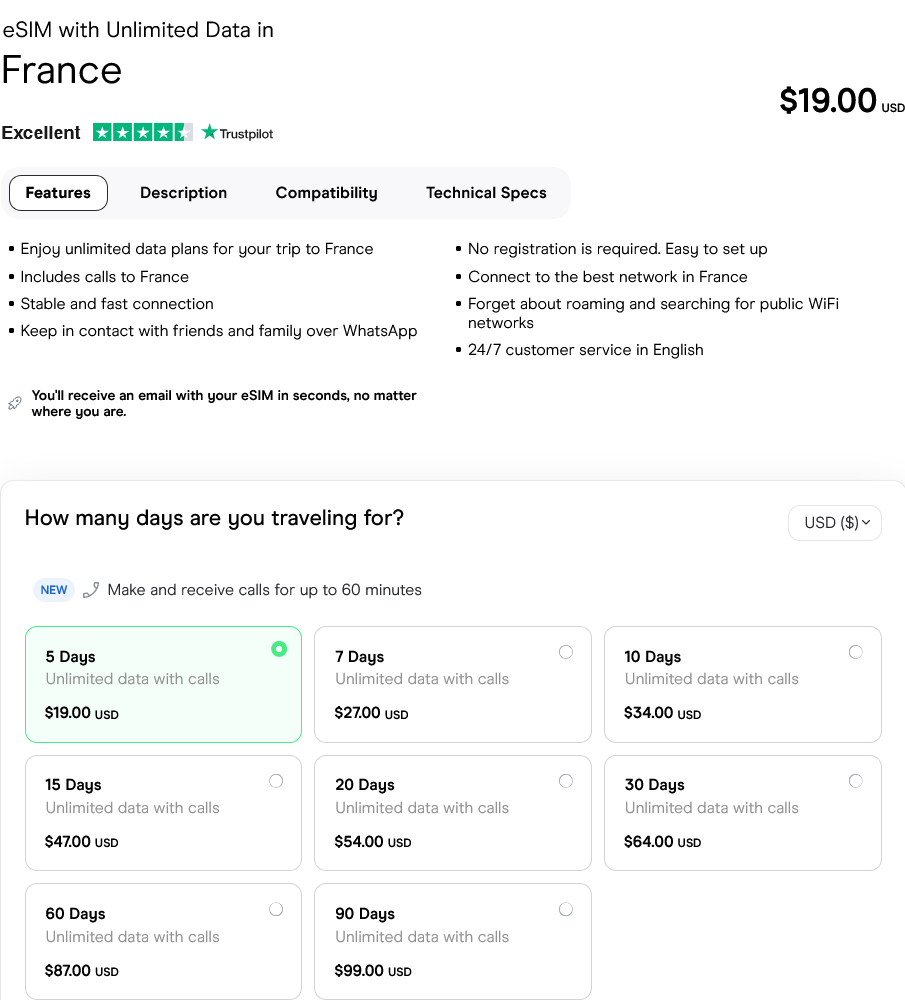905x1000 pixels.
Task: Click the blue NEW badge
Action: (x=53, y=589)
